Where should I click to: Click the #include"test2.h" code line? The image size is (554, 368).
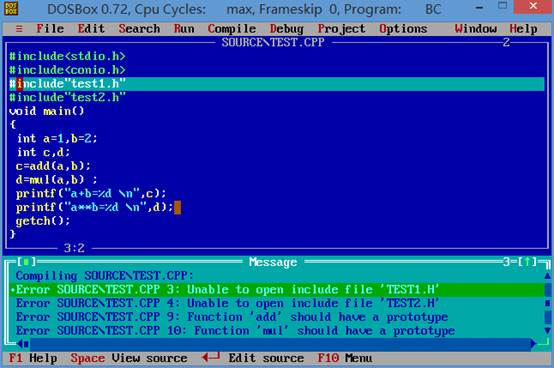point(67,97)
